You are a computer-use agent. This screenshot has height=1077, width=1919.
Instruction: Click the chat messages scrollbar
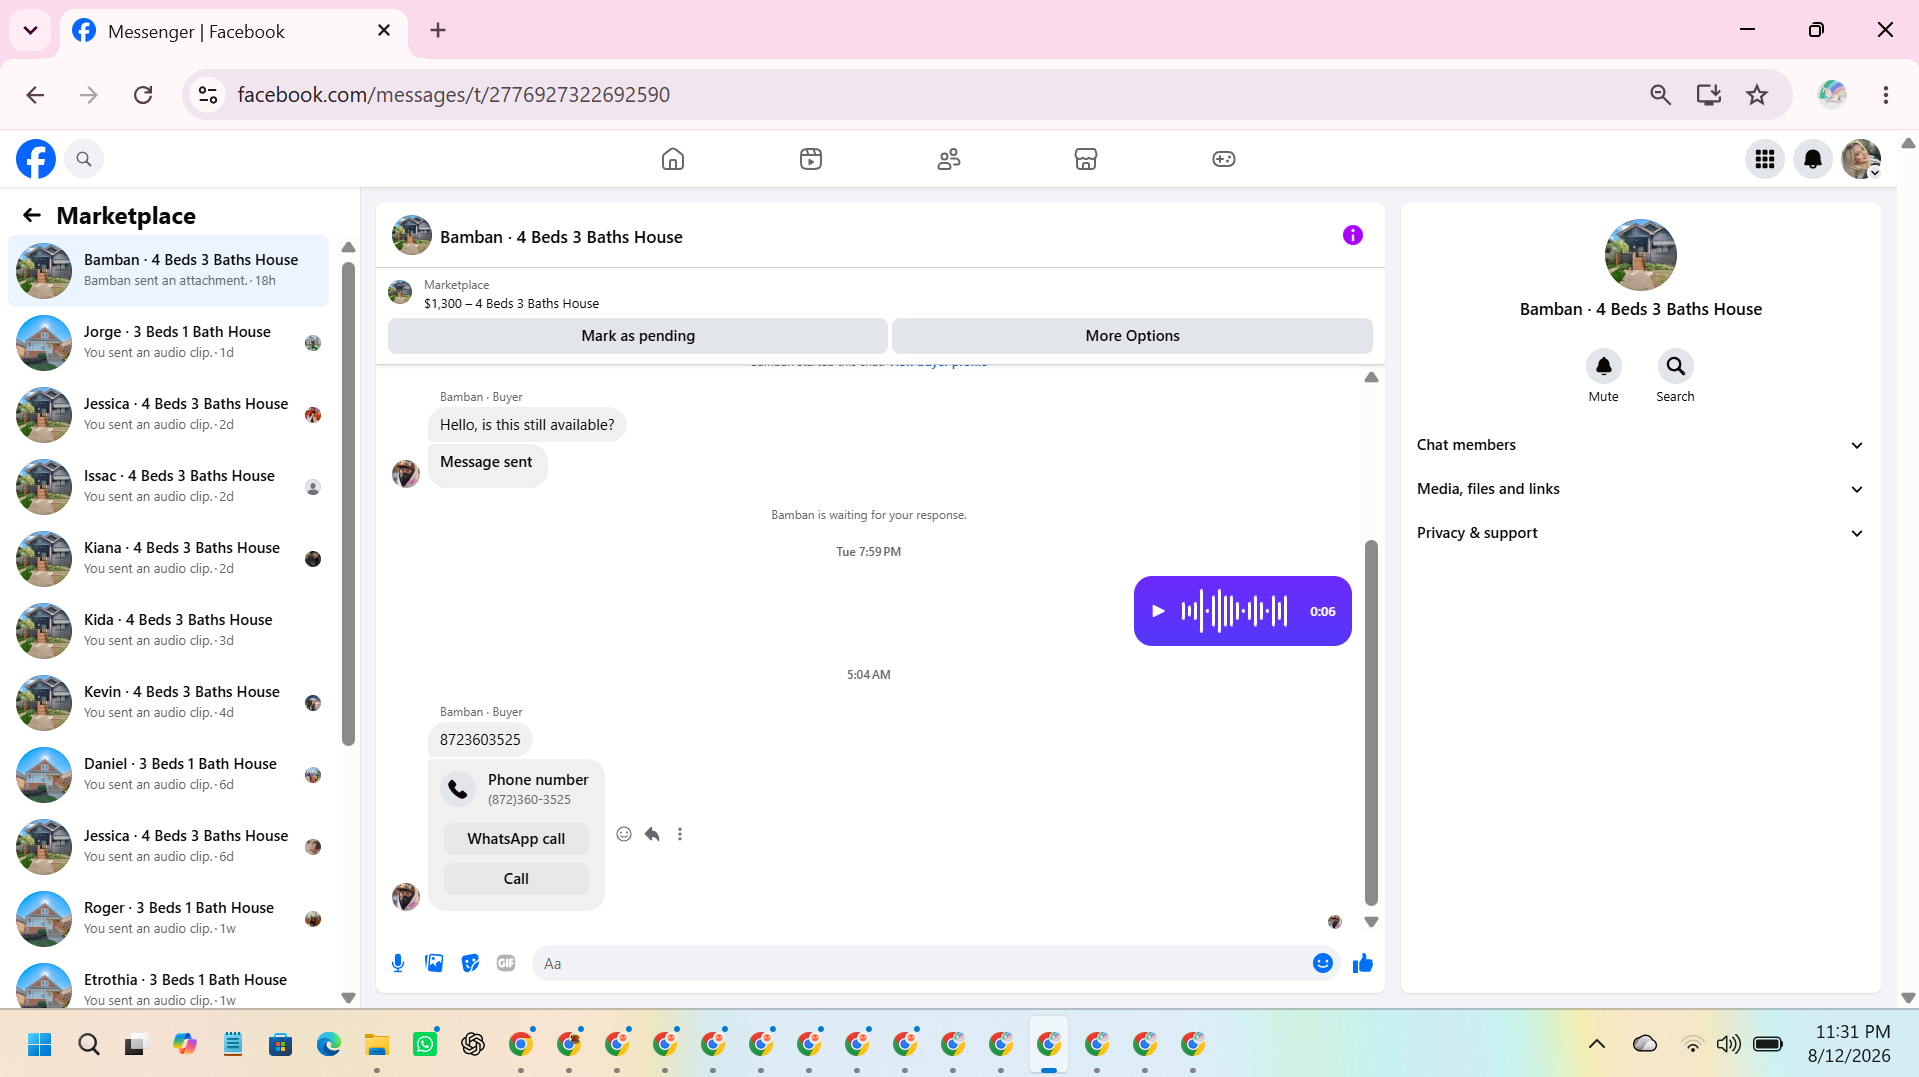click(1371, 722)
